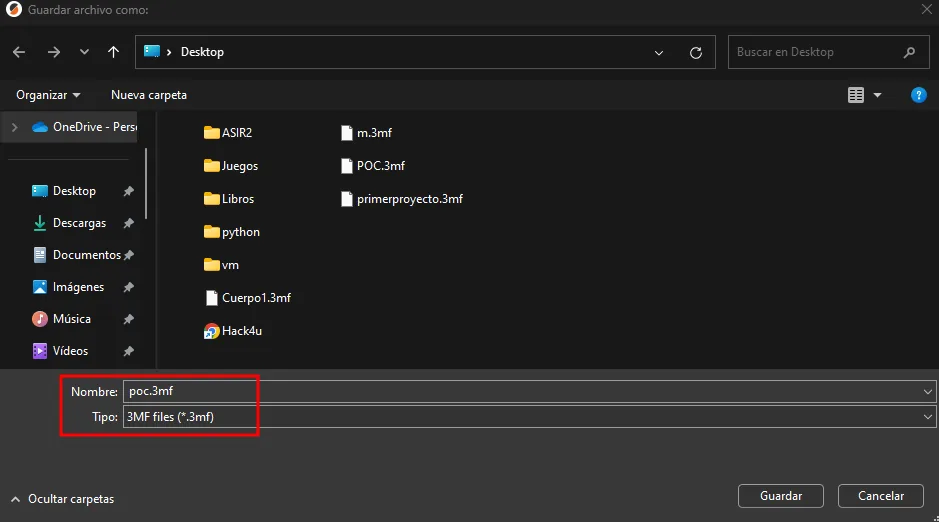Expand the OneDrive tree node

[x=14, y=127]
